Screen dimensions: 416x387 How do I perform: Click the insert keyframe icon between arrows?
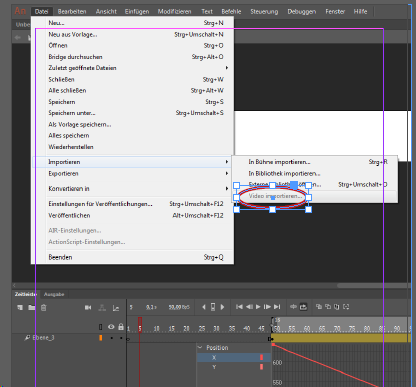[213, 307]
